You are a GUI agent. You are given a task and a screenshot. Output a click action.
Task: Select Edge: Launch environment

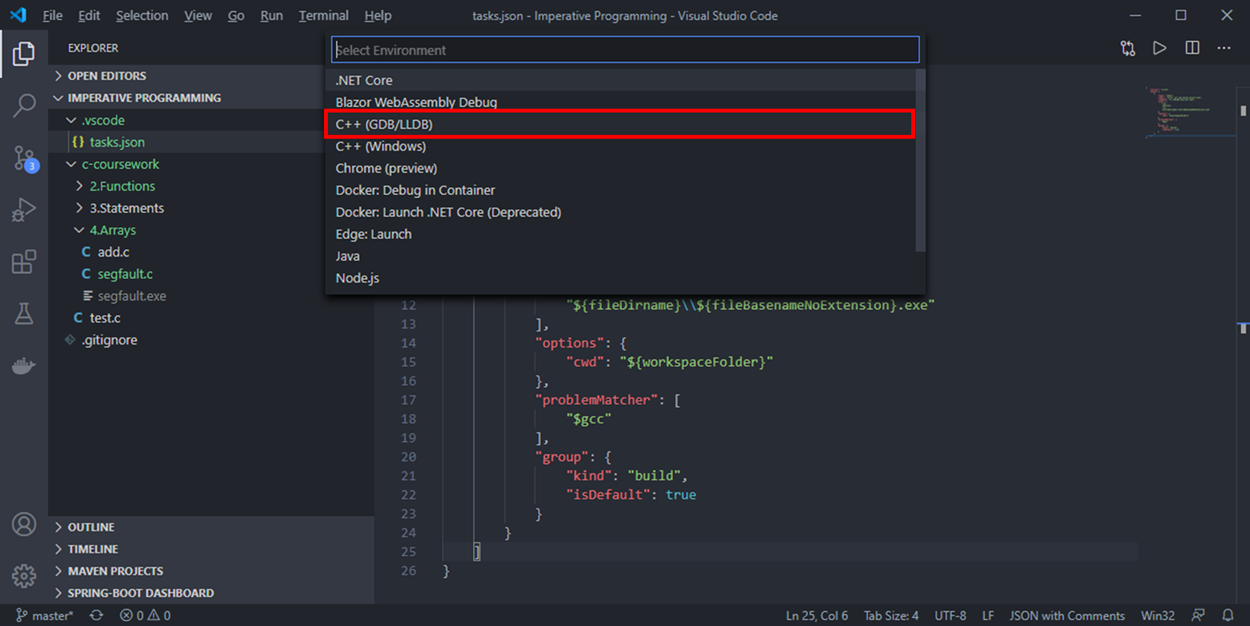pyautogui.click(x=621, y=234)
